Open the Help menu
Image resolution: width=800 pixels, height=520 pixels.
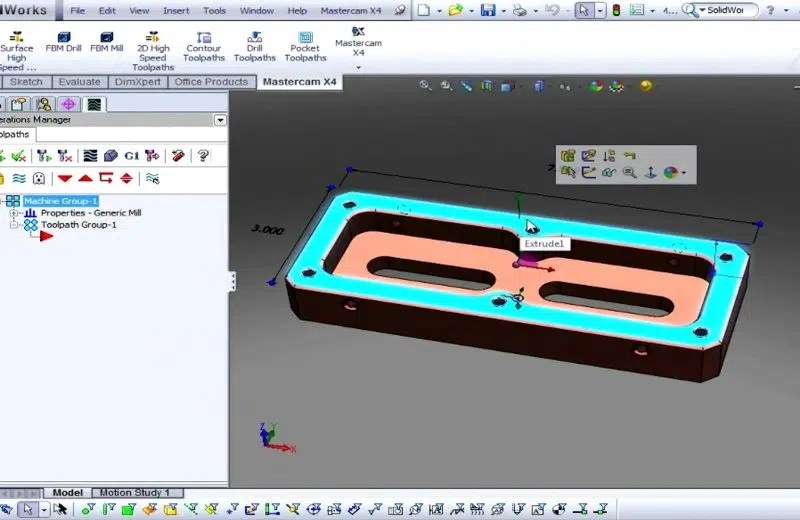click(x=297, y=10)
